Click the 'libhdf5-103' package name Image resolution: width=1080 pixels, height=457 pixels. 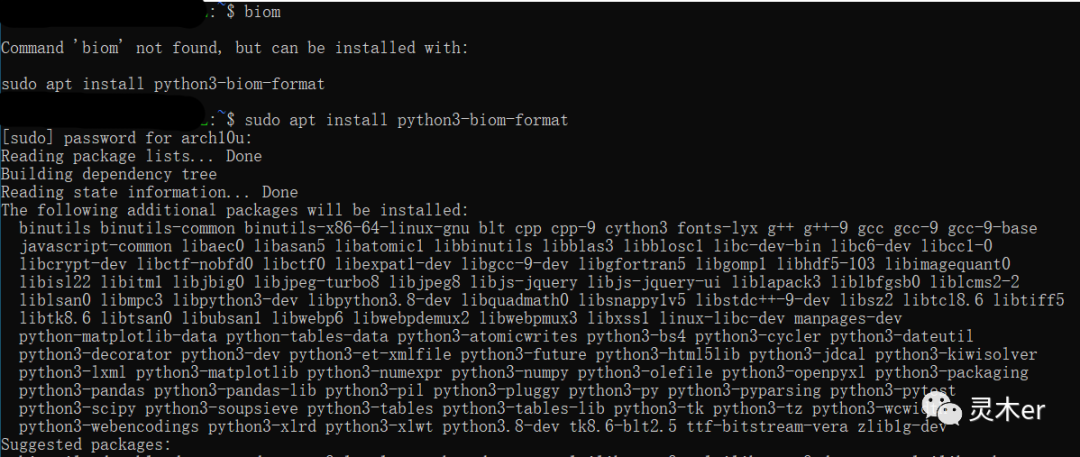826,264
